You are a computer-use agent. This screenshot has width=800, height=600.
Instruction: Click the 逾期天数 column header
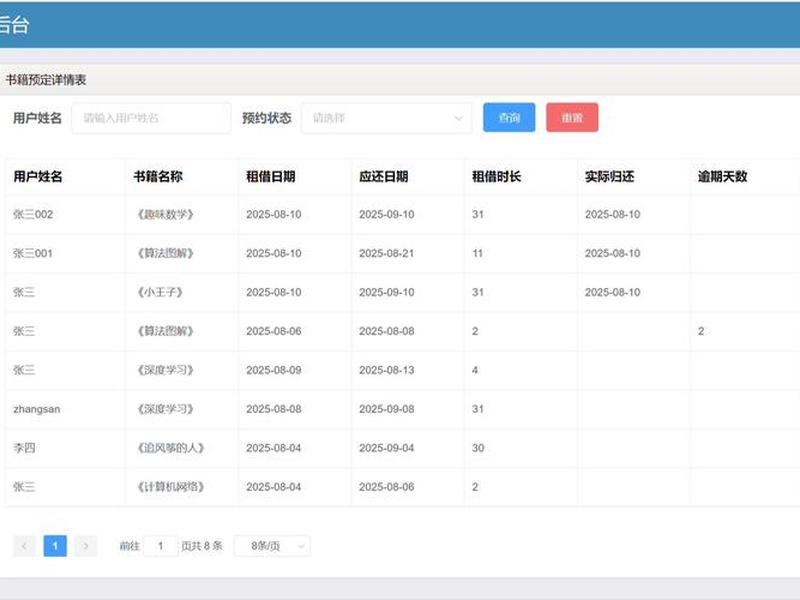coord(722,177)
